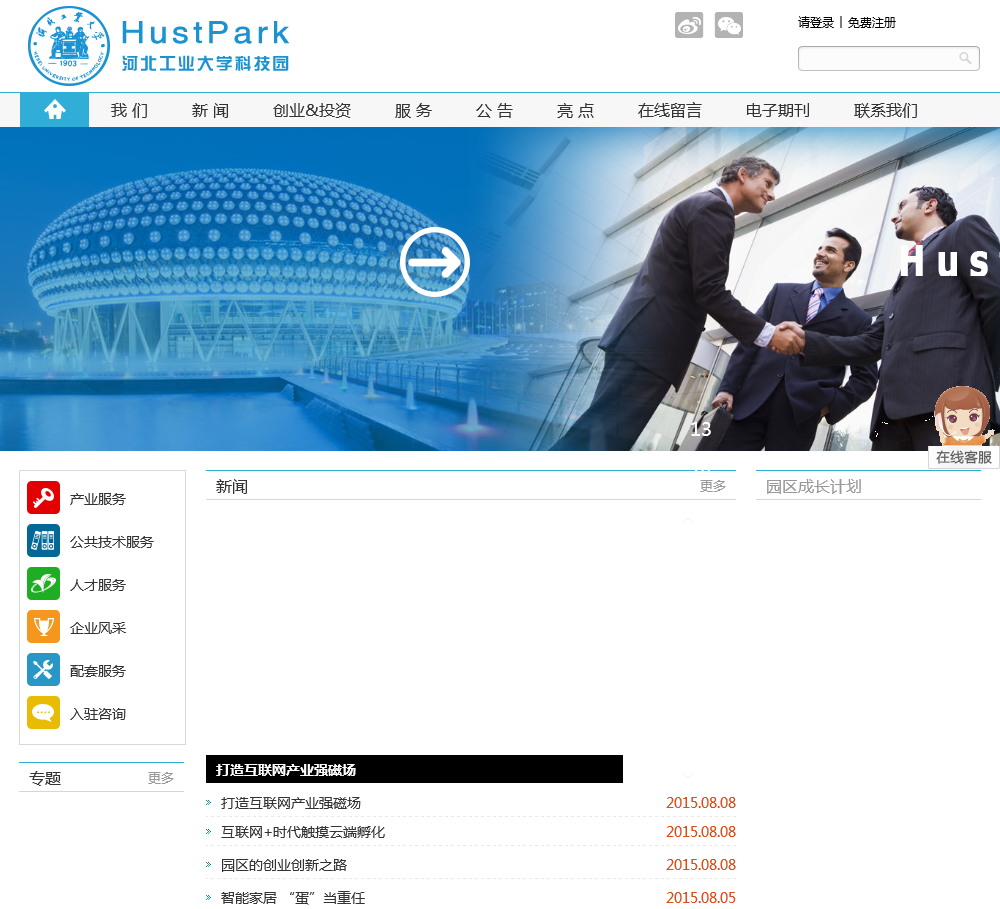1000x909 pixels.
Task: Click 更多 in the 新闻 section header
Action: (x=712, y=486)
